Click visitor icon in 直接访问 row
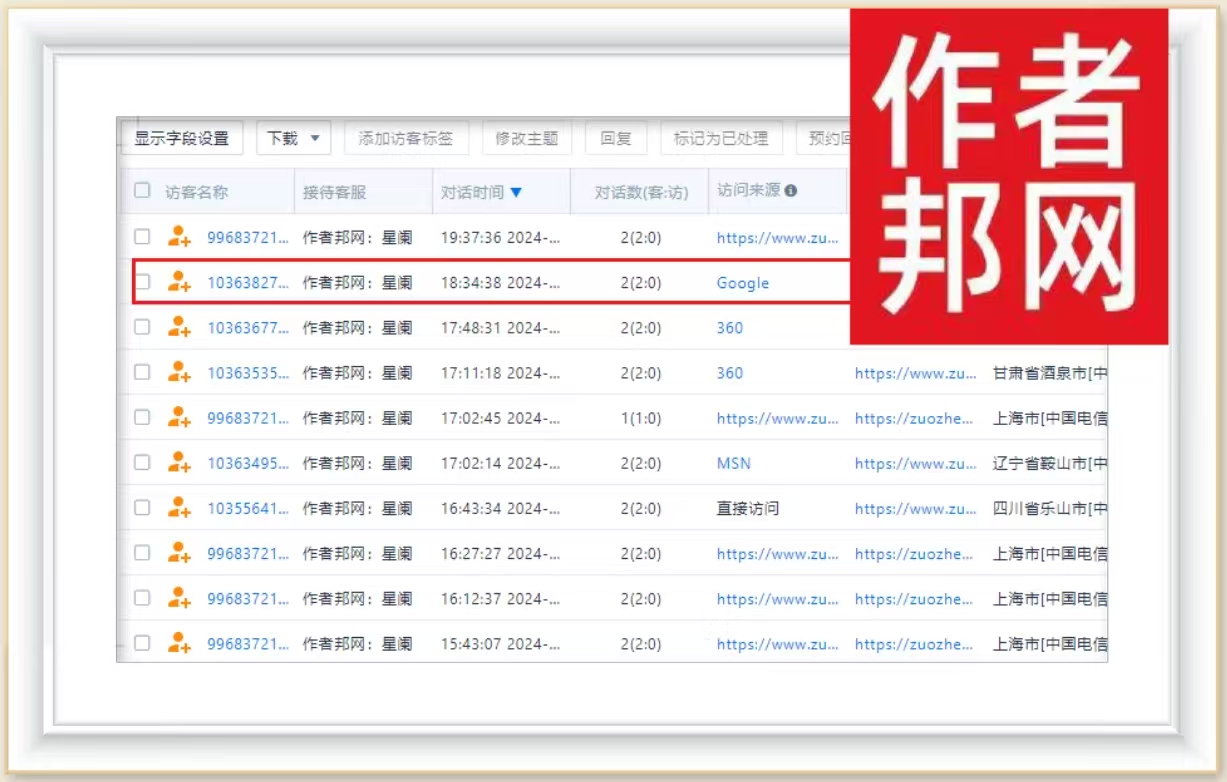 tap(179, 508)
